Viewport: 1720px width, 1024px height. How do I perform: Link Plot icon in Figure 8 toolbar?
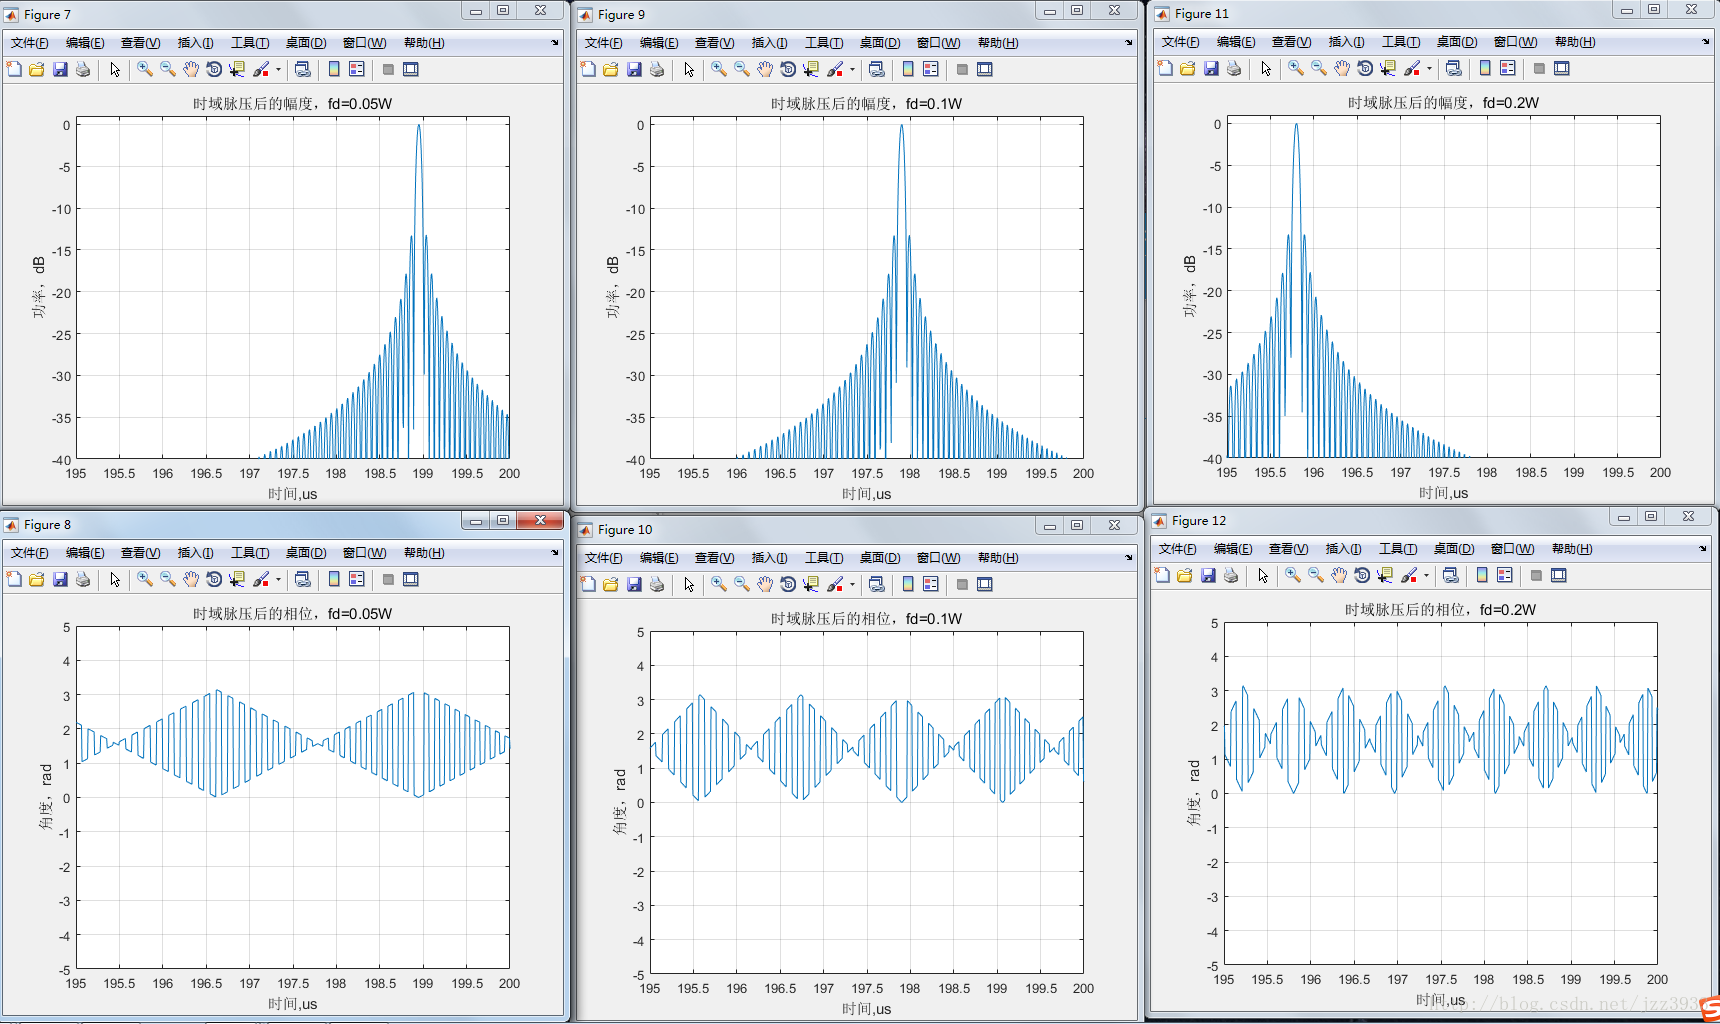[303, 579]
